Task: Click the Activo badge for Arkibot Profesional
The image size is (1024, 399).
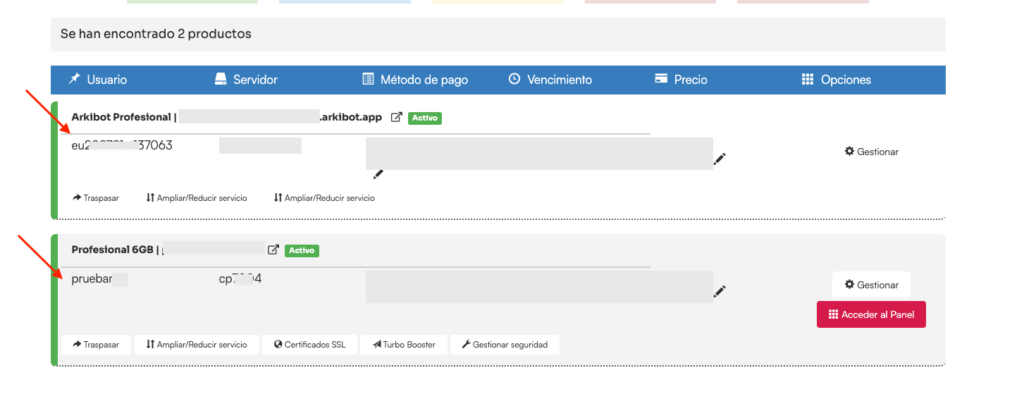Action: click(x=425, y=118)
